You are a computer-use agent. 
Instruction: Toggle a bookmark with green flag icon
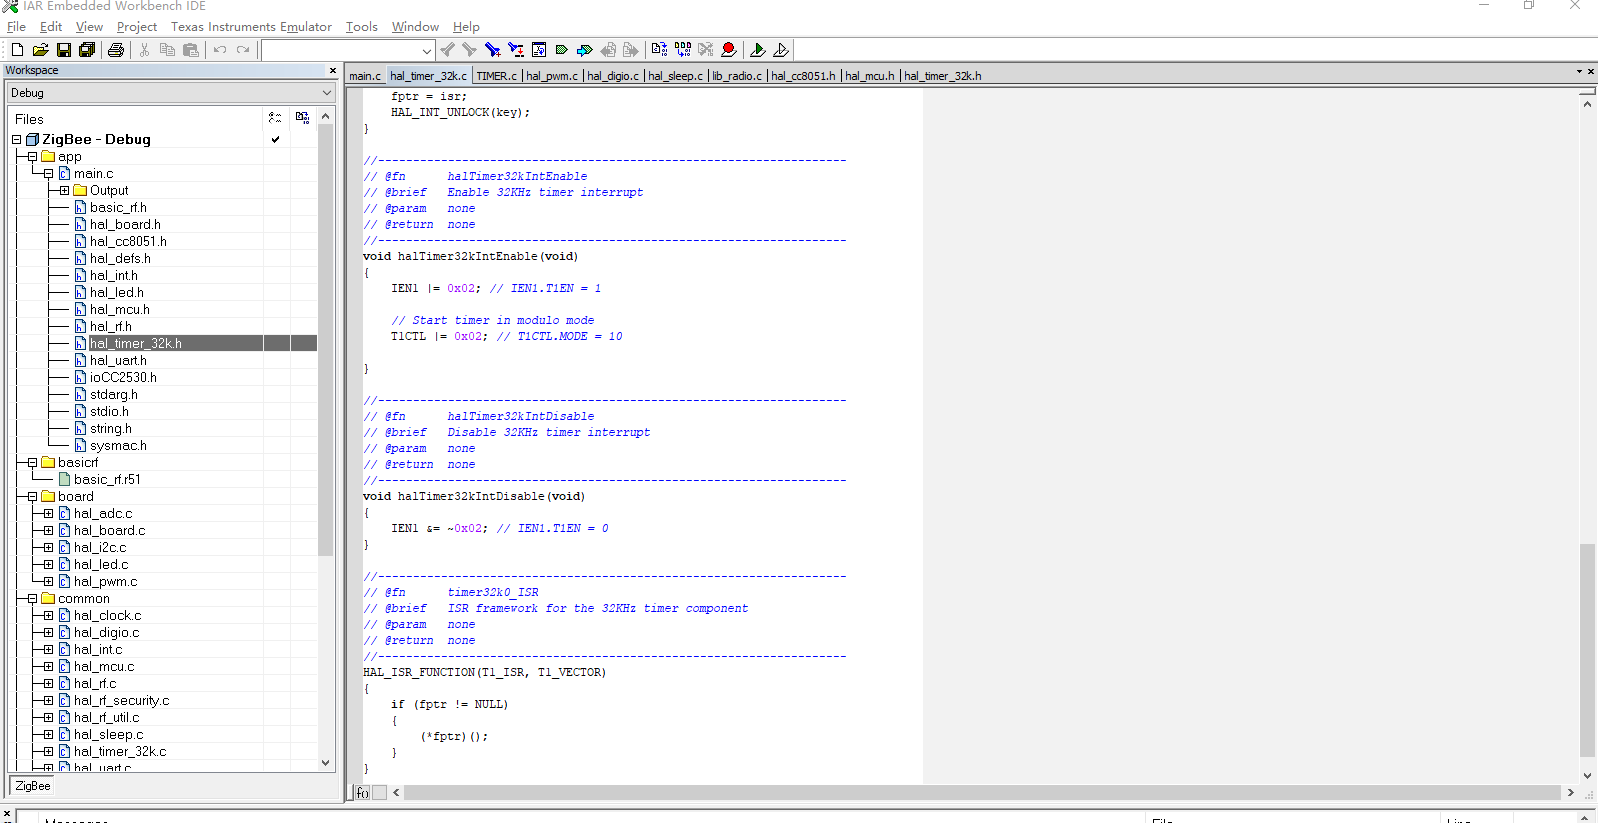click(562, 50)
